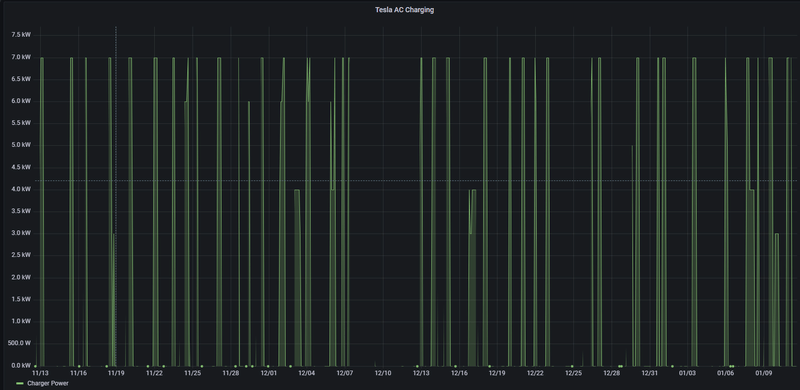Click the 1.5 kW y-axis label
Viewport: 800px width, 390px height.
(x=21, y=300)
